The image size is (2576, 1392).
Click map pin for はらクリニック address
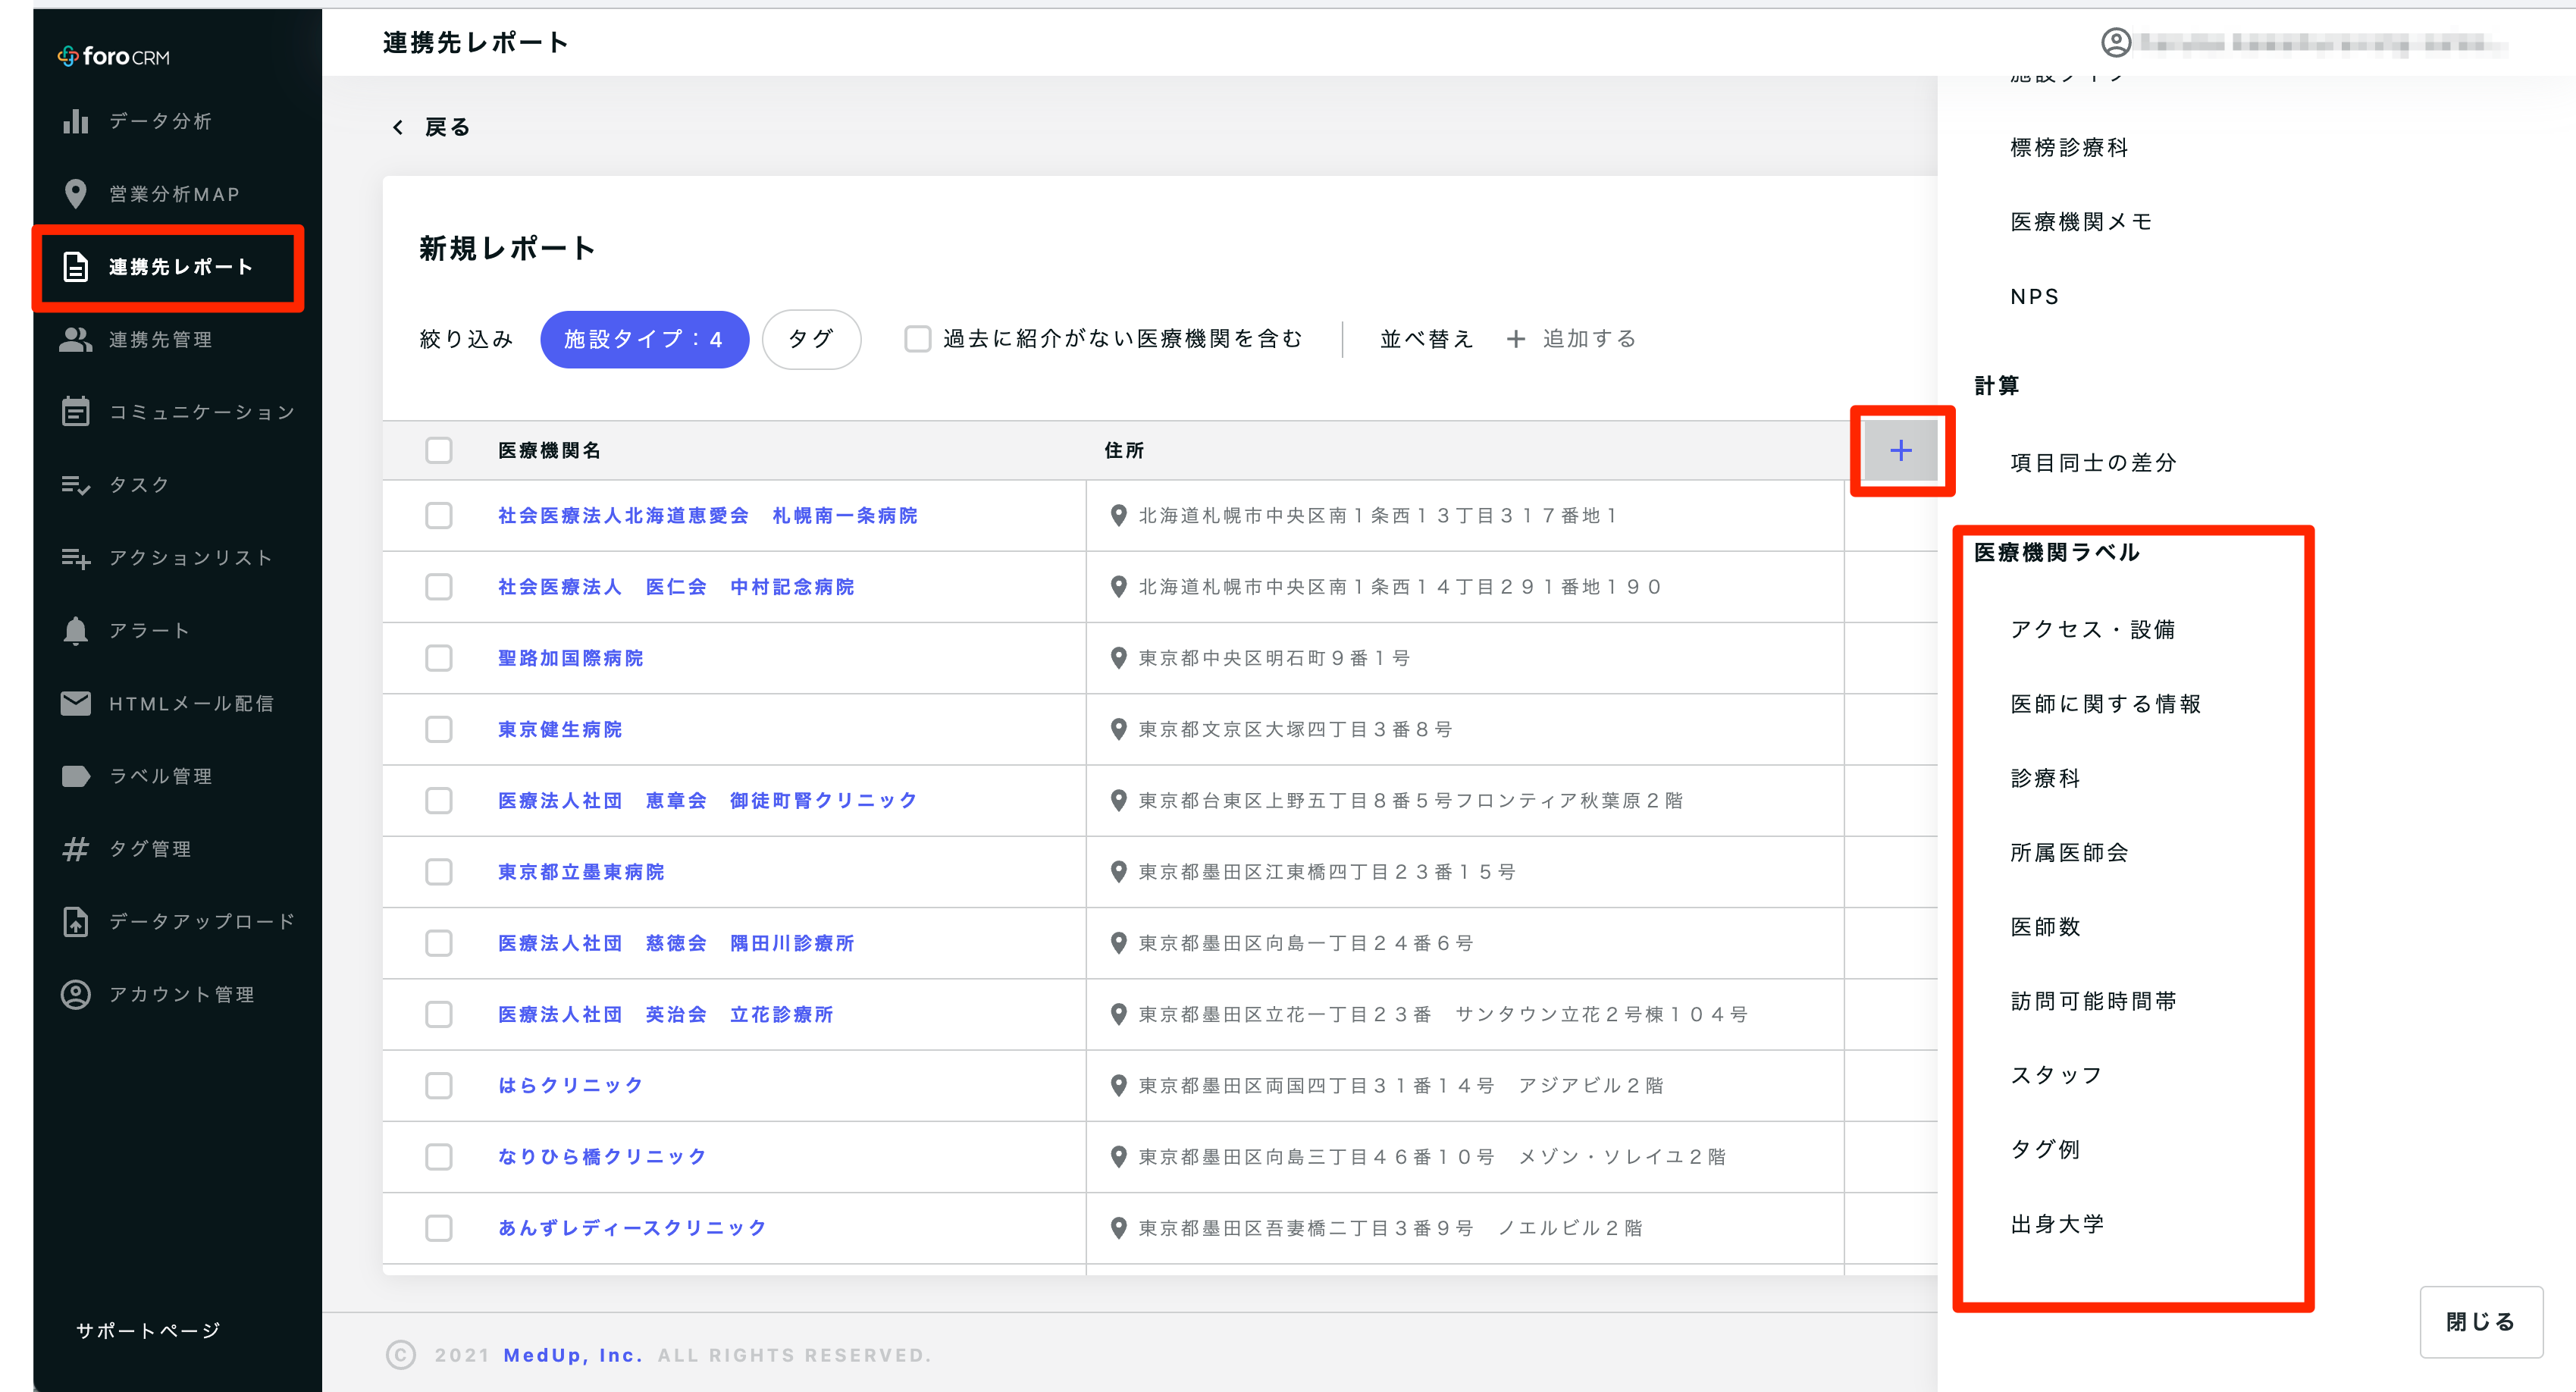1119,1085
